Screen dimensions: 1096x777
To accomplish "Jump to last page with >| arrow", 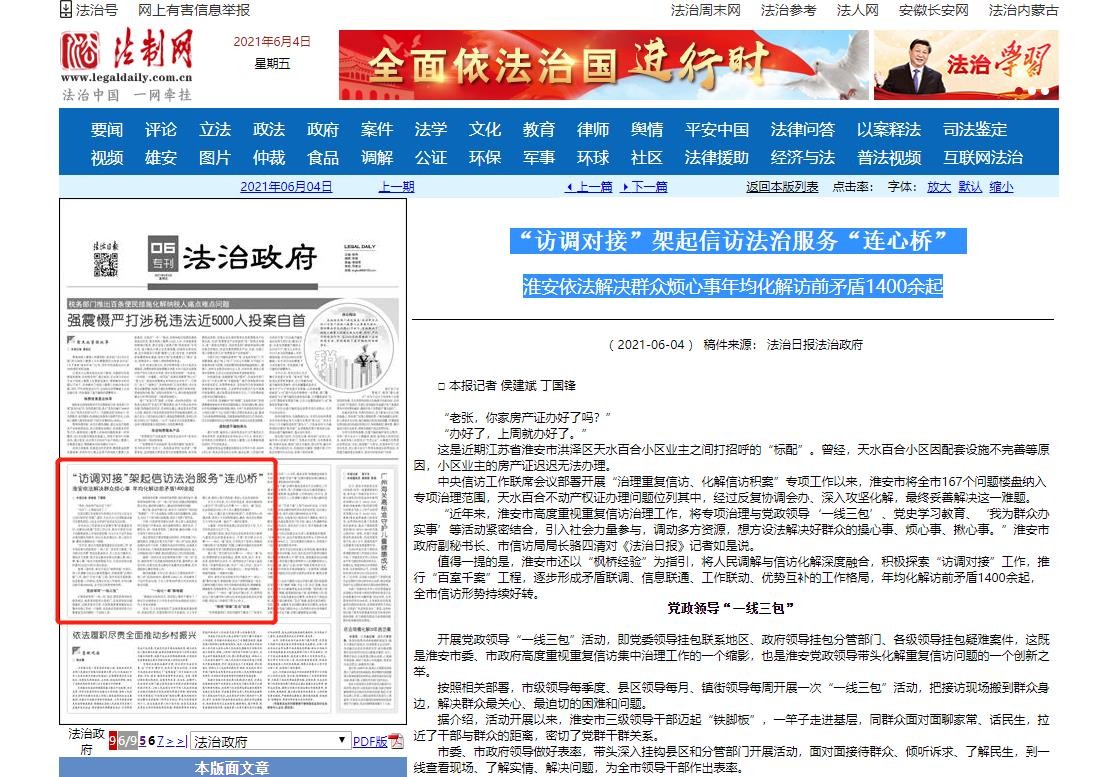I will 181,741.
